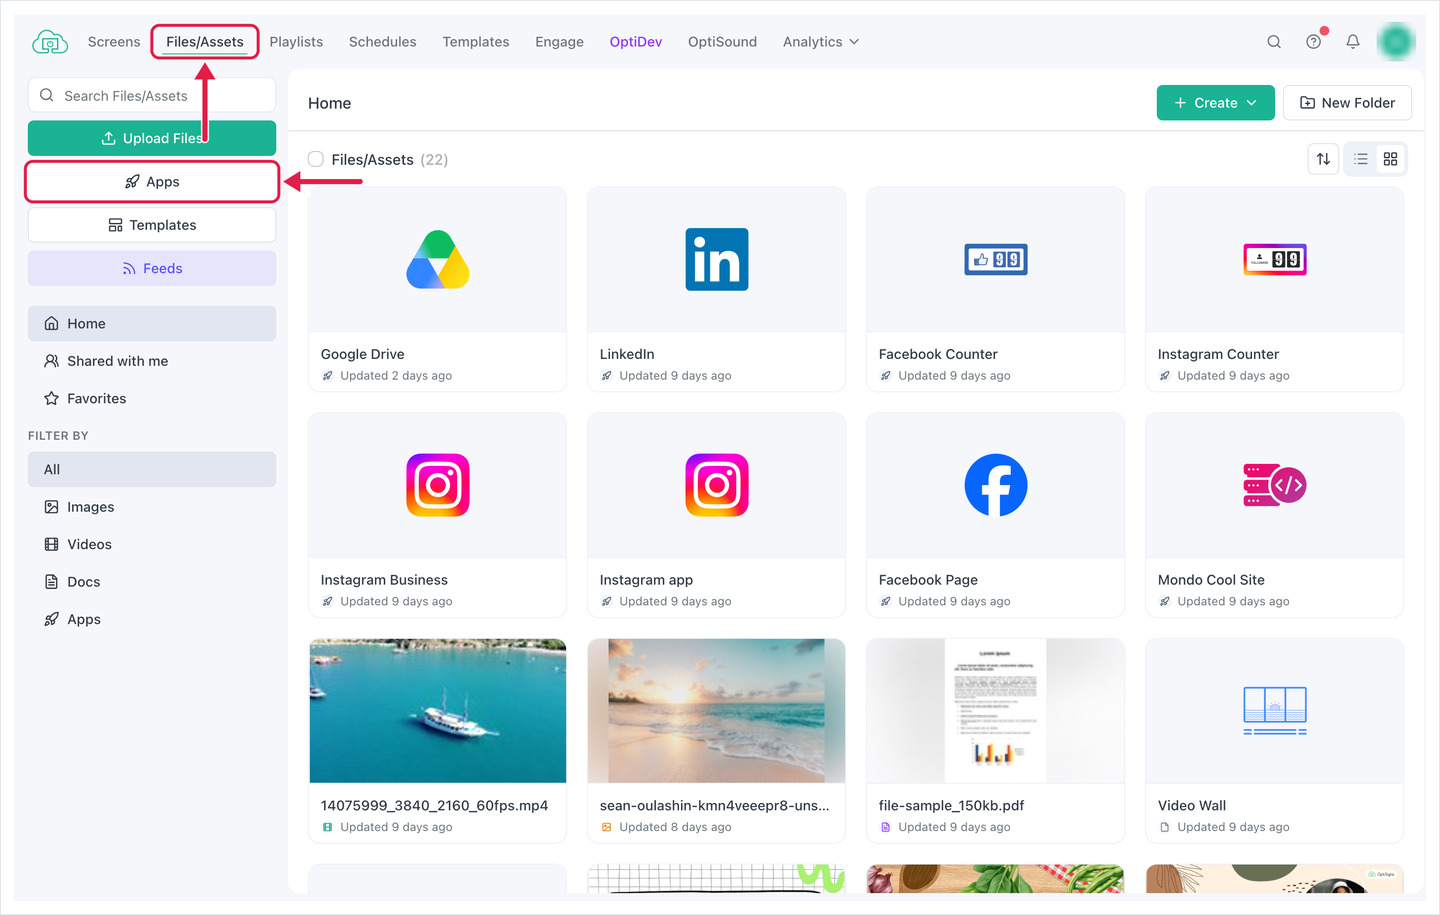Open the OptiSound tab
Image resolution: width=1440 pixels, height=915 pixels.
coord(722,42)
